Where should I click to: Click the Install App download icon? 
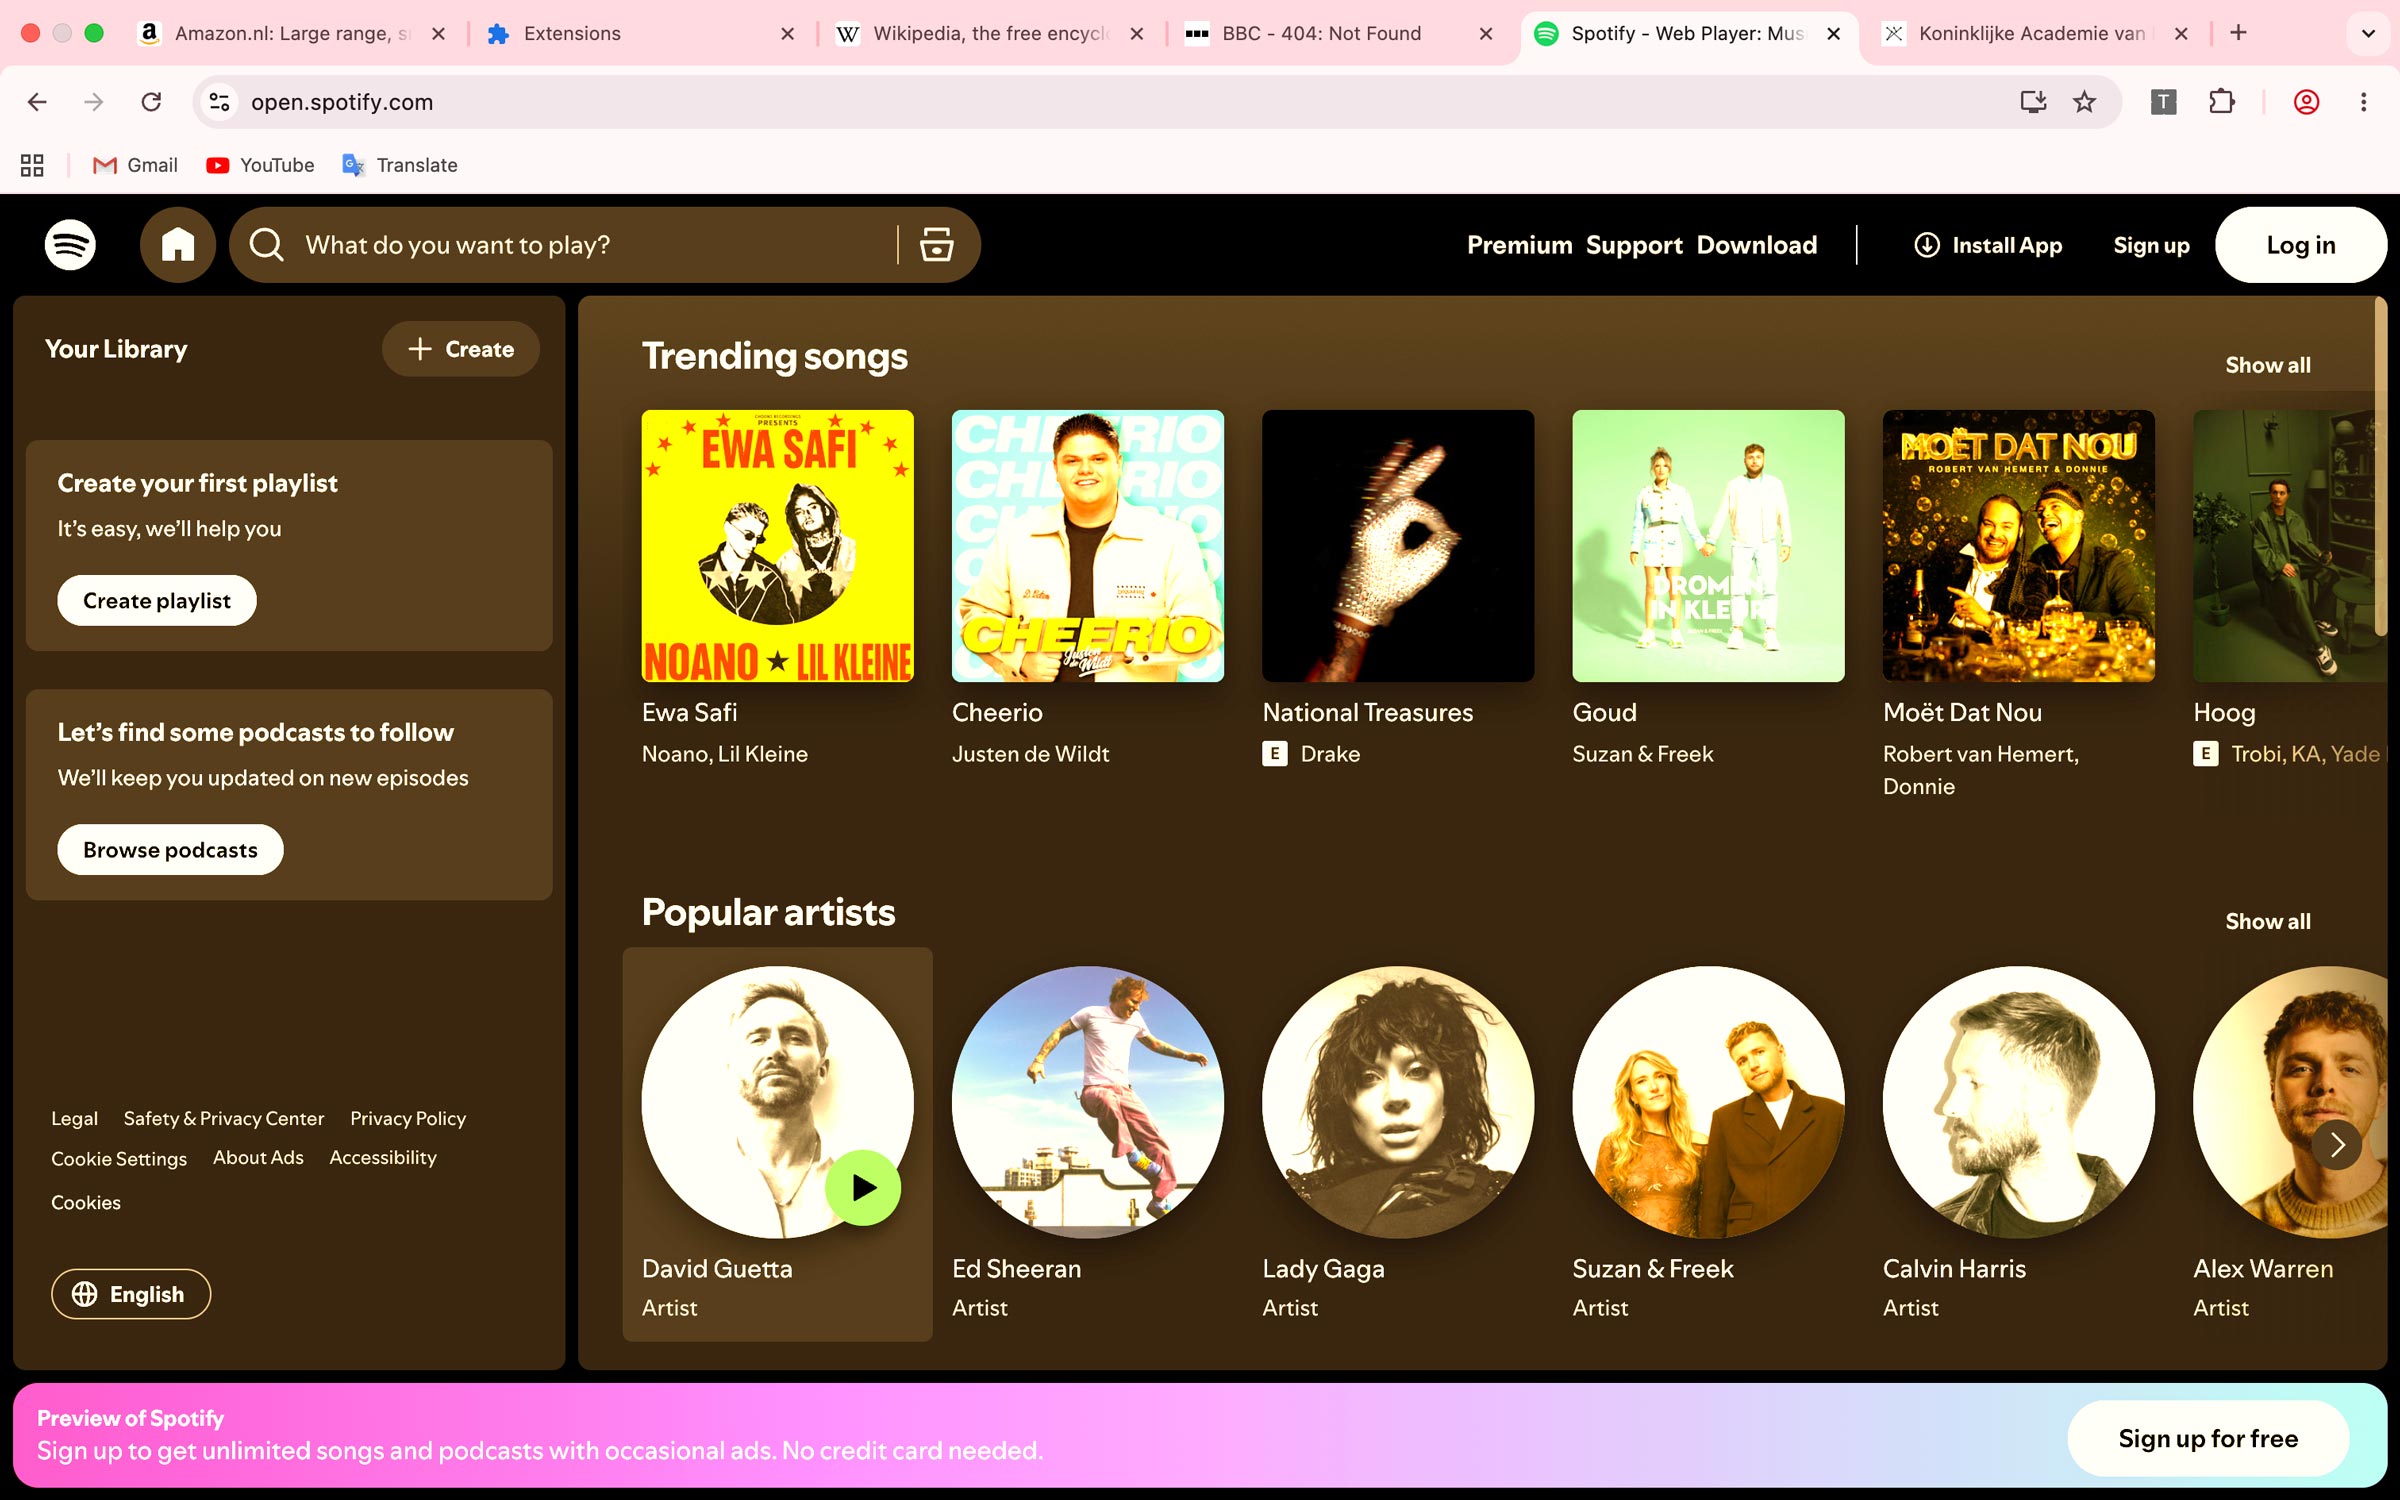point(1926,245)
